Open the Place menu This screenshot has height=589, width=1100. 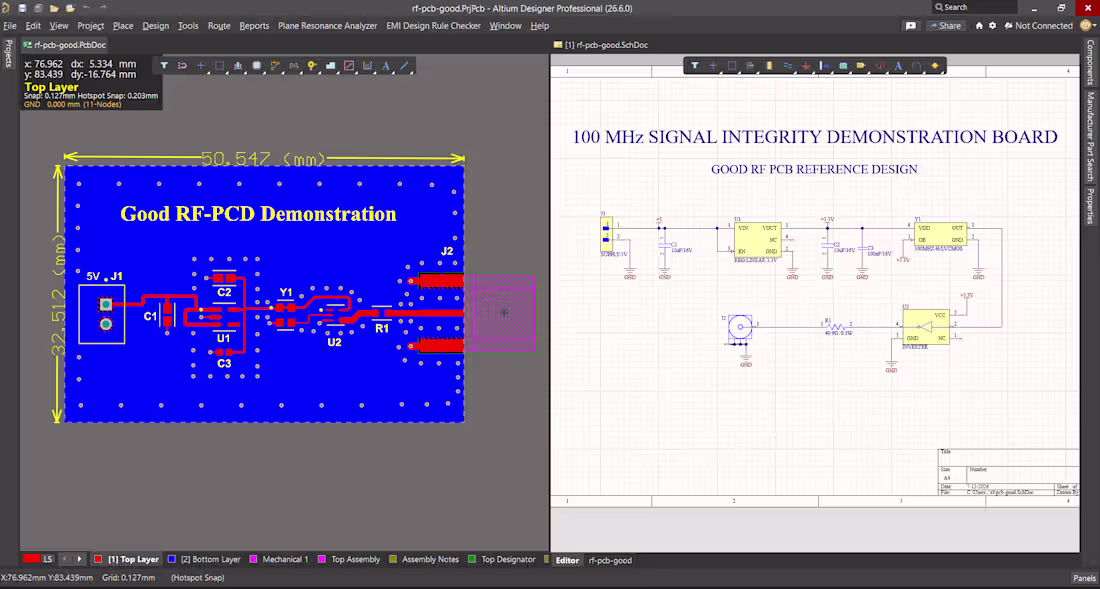pos(123,25)
